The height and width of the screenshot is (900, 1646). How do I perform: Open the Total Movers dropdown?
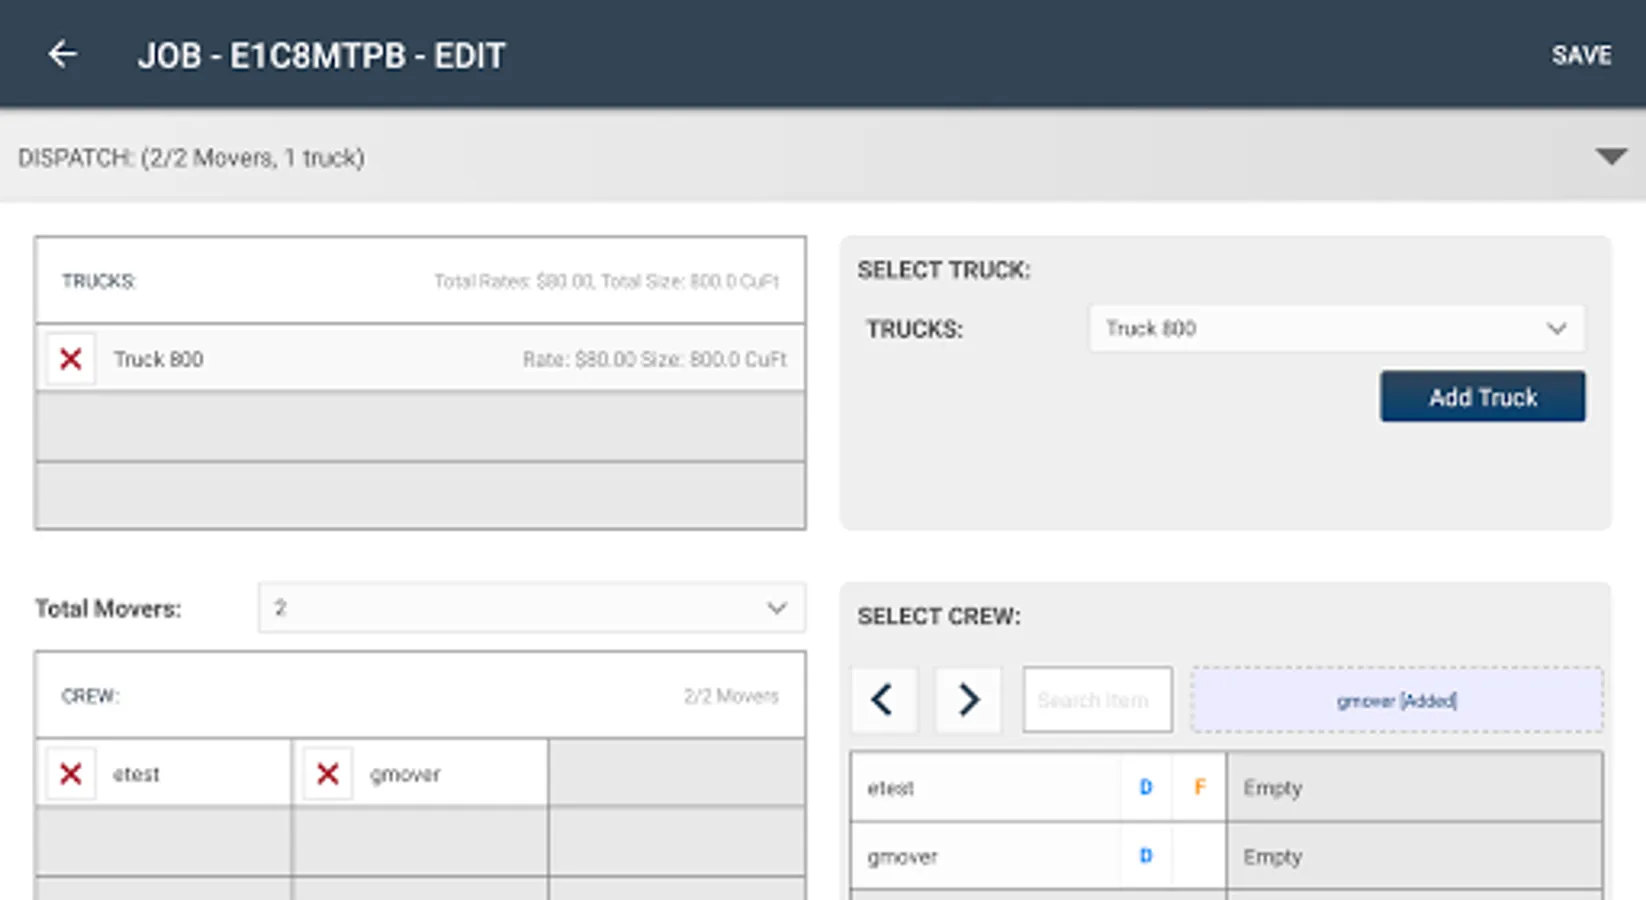531,608
